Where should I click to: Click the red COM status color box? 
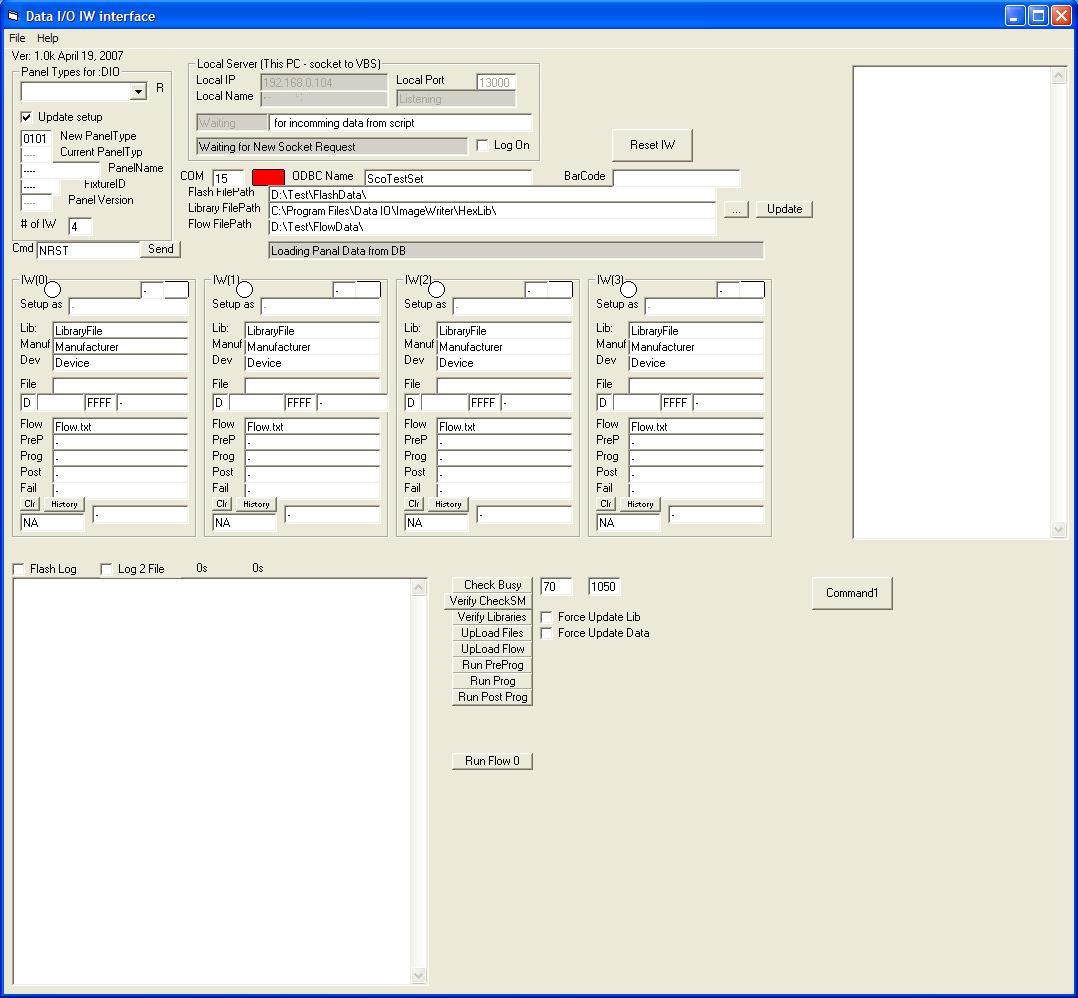pos(268,177)
